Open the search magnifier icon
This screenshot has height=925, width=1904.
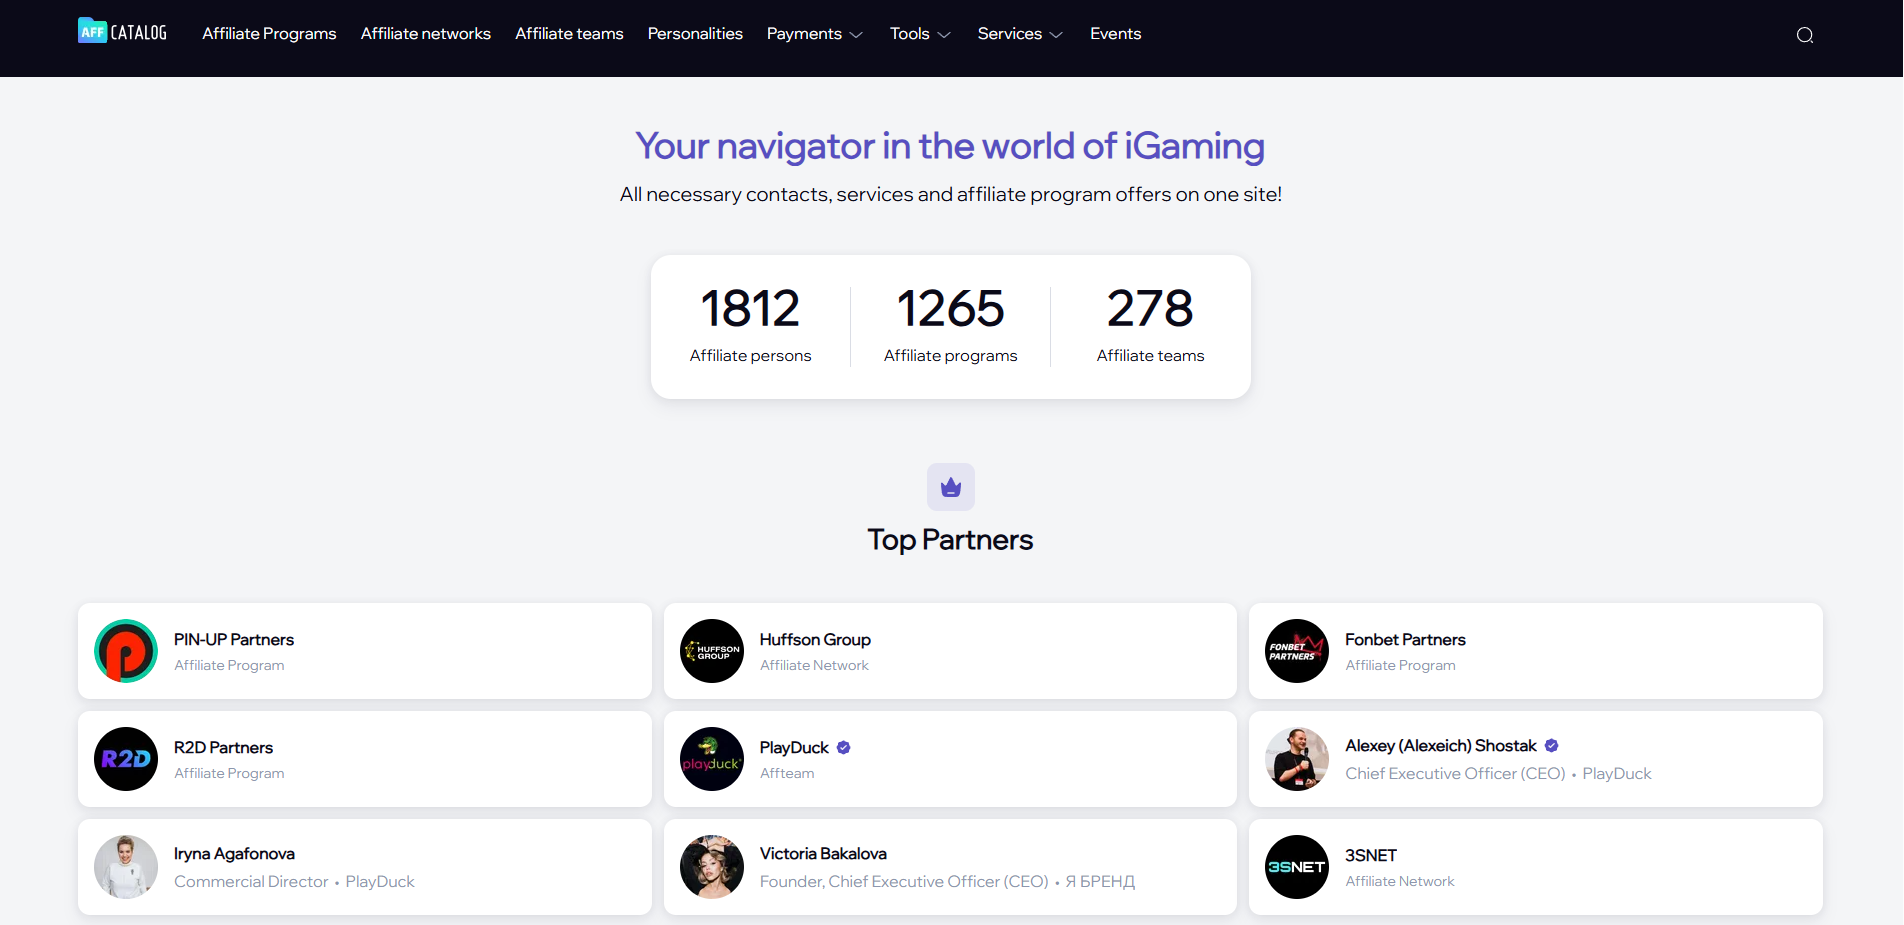[1804, 35]
